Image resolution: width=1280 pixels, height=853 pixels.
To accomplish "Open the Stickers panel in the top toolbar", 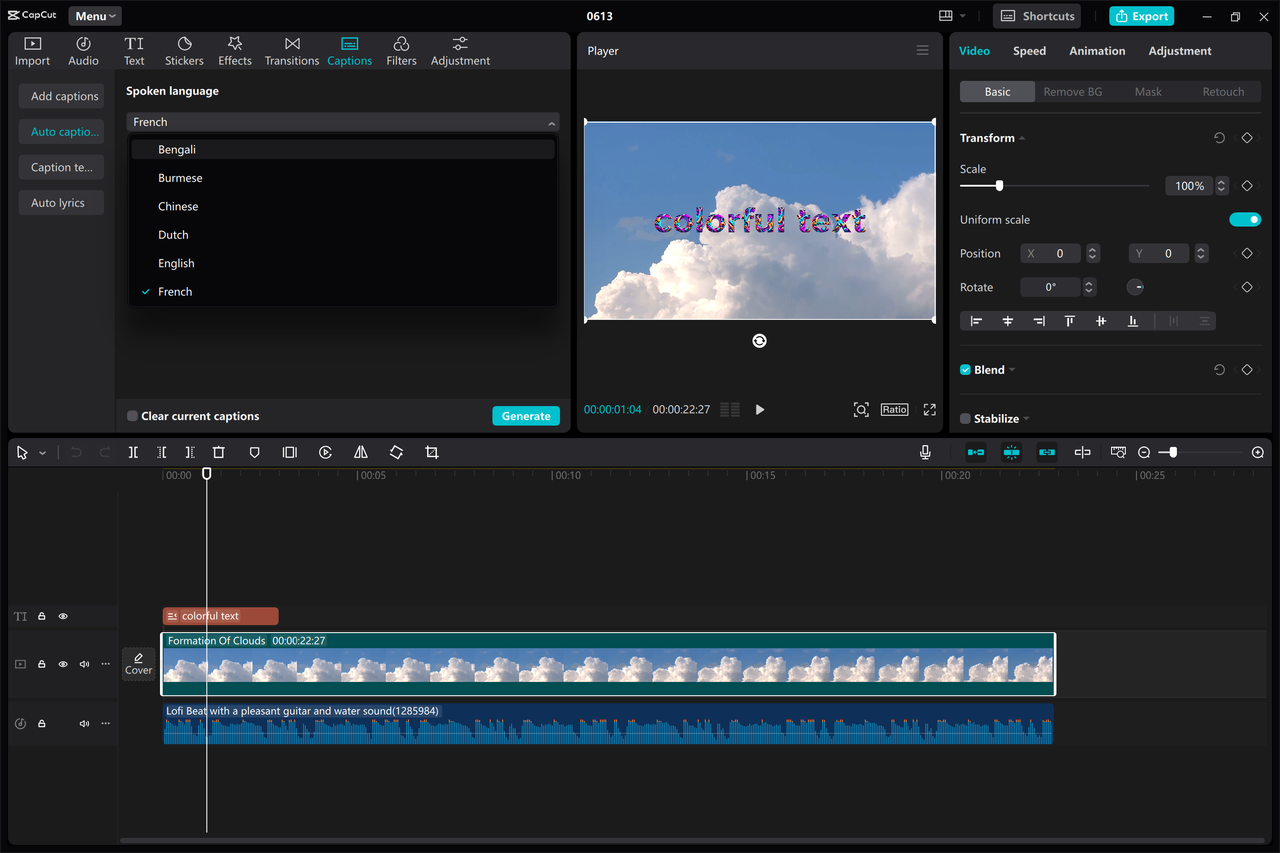I will pos(184,50).
